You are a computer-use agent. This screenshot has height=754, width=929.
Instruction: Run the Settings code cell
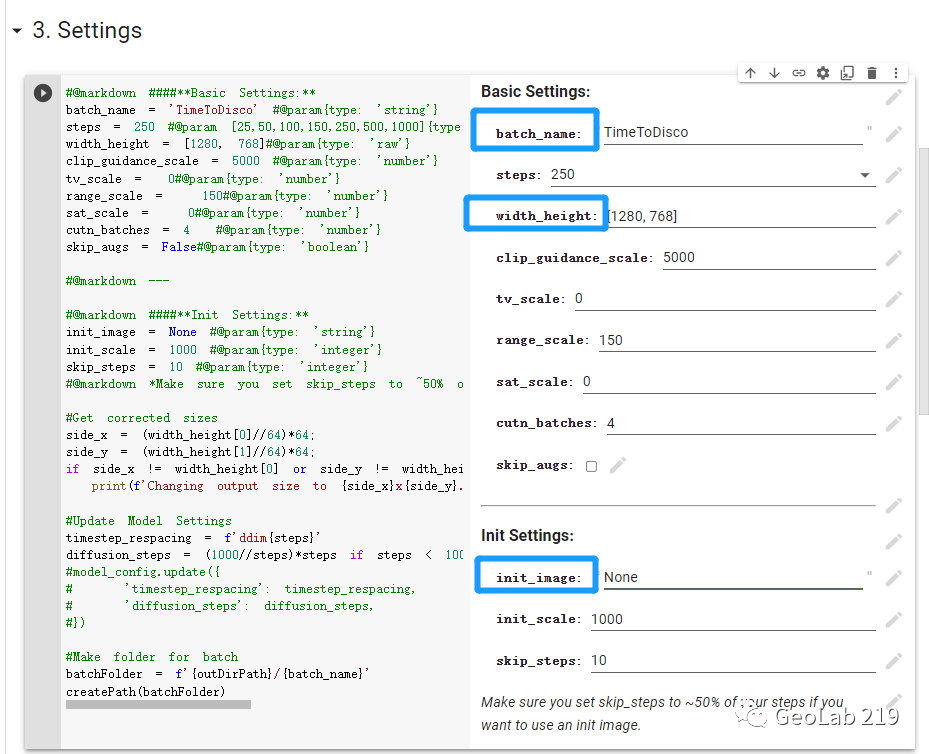pyautogui.click(x=42, y=93)
